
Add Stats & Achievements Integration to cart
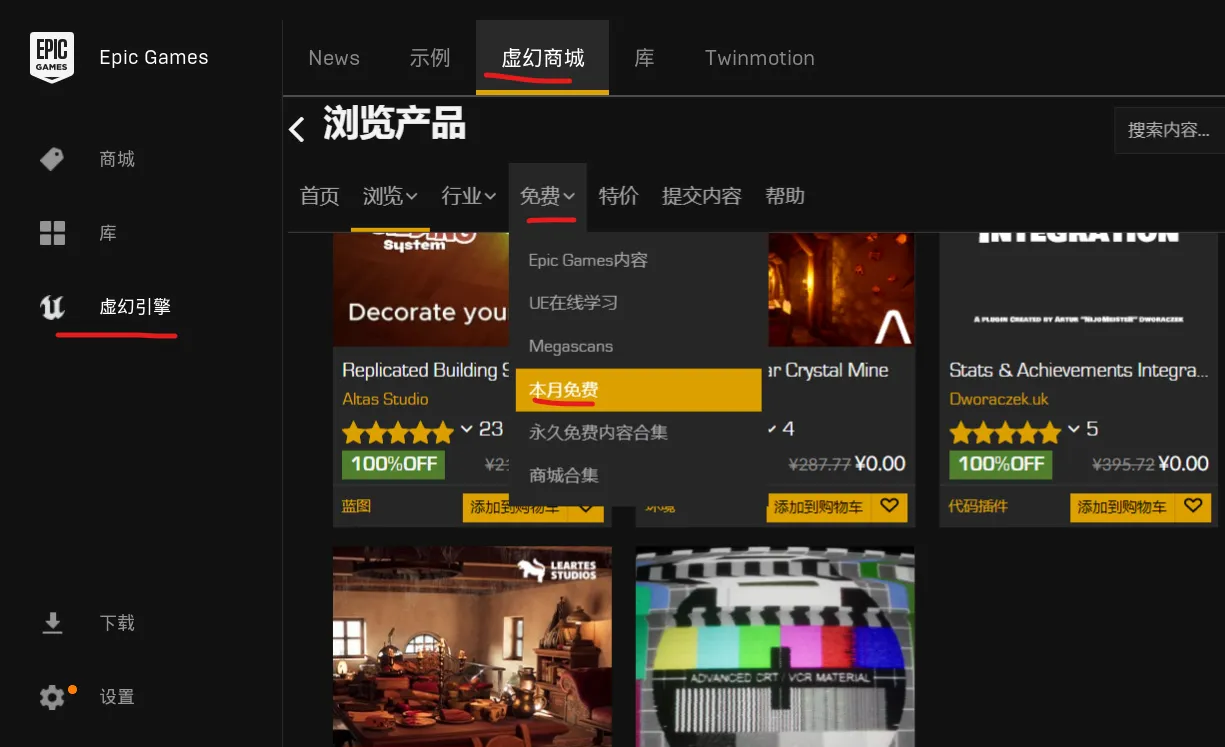tap(1122, 507)
